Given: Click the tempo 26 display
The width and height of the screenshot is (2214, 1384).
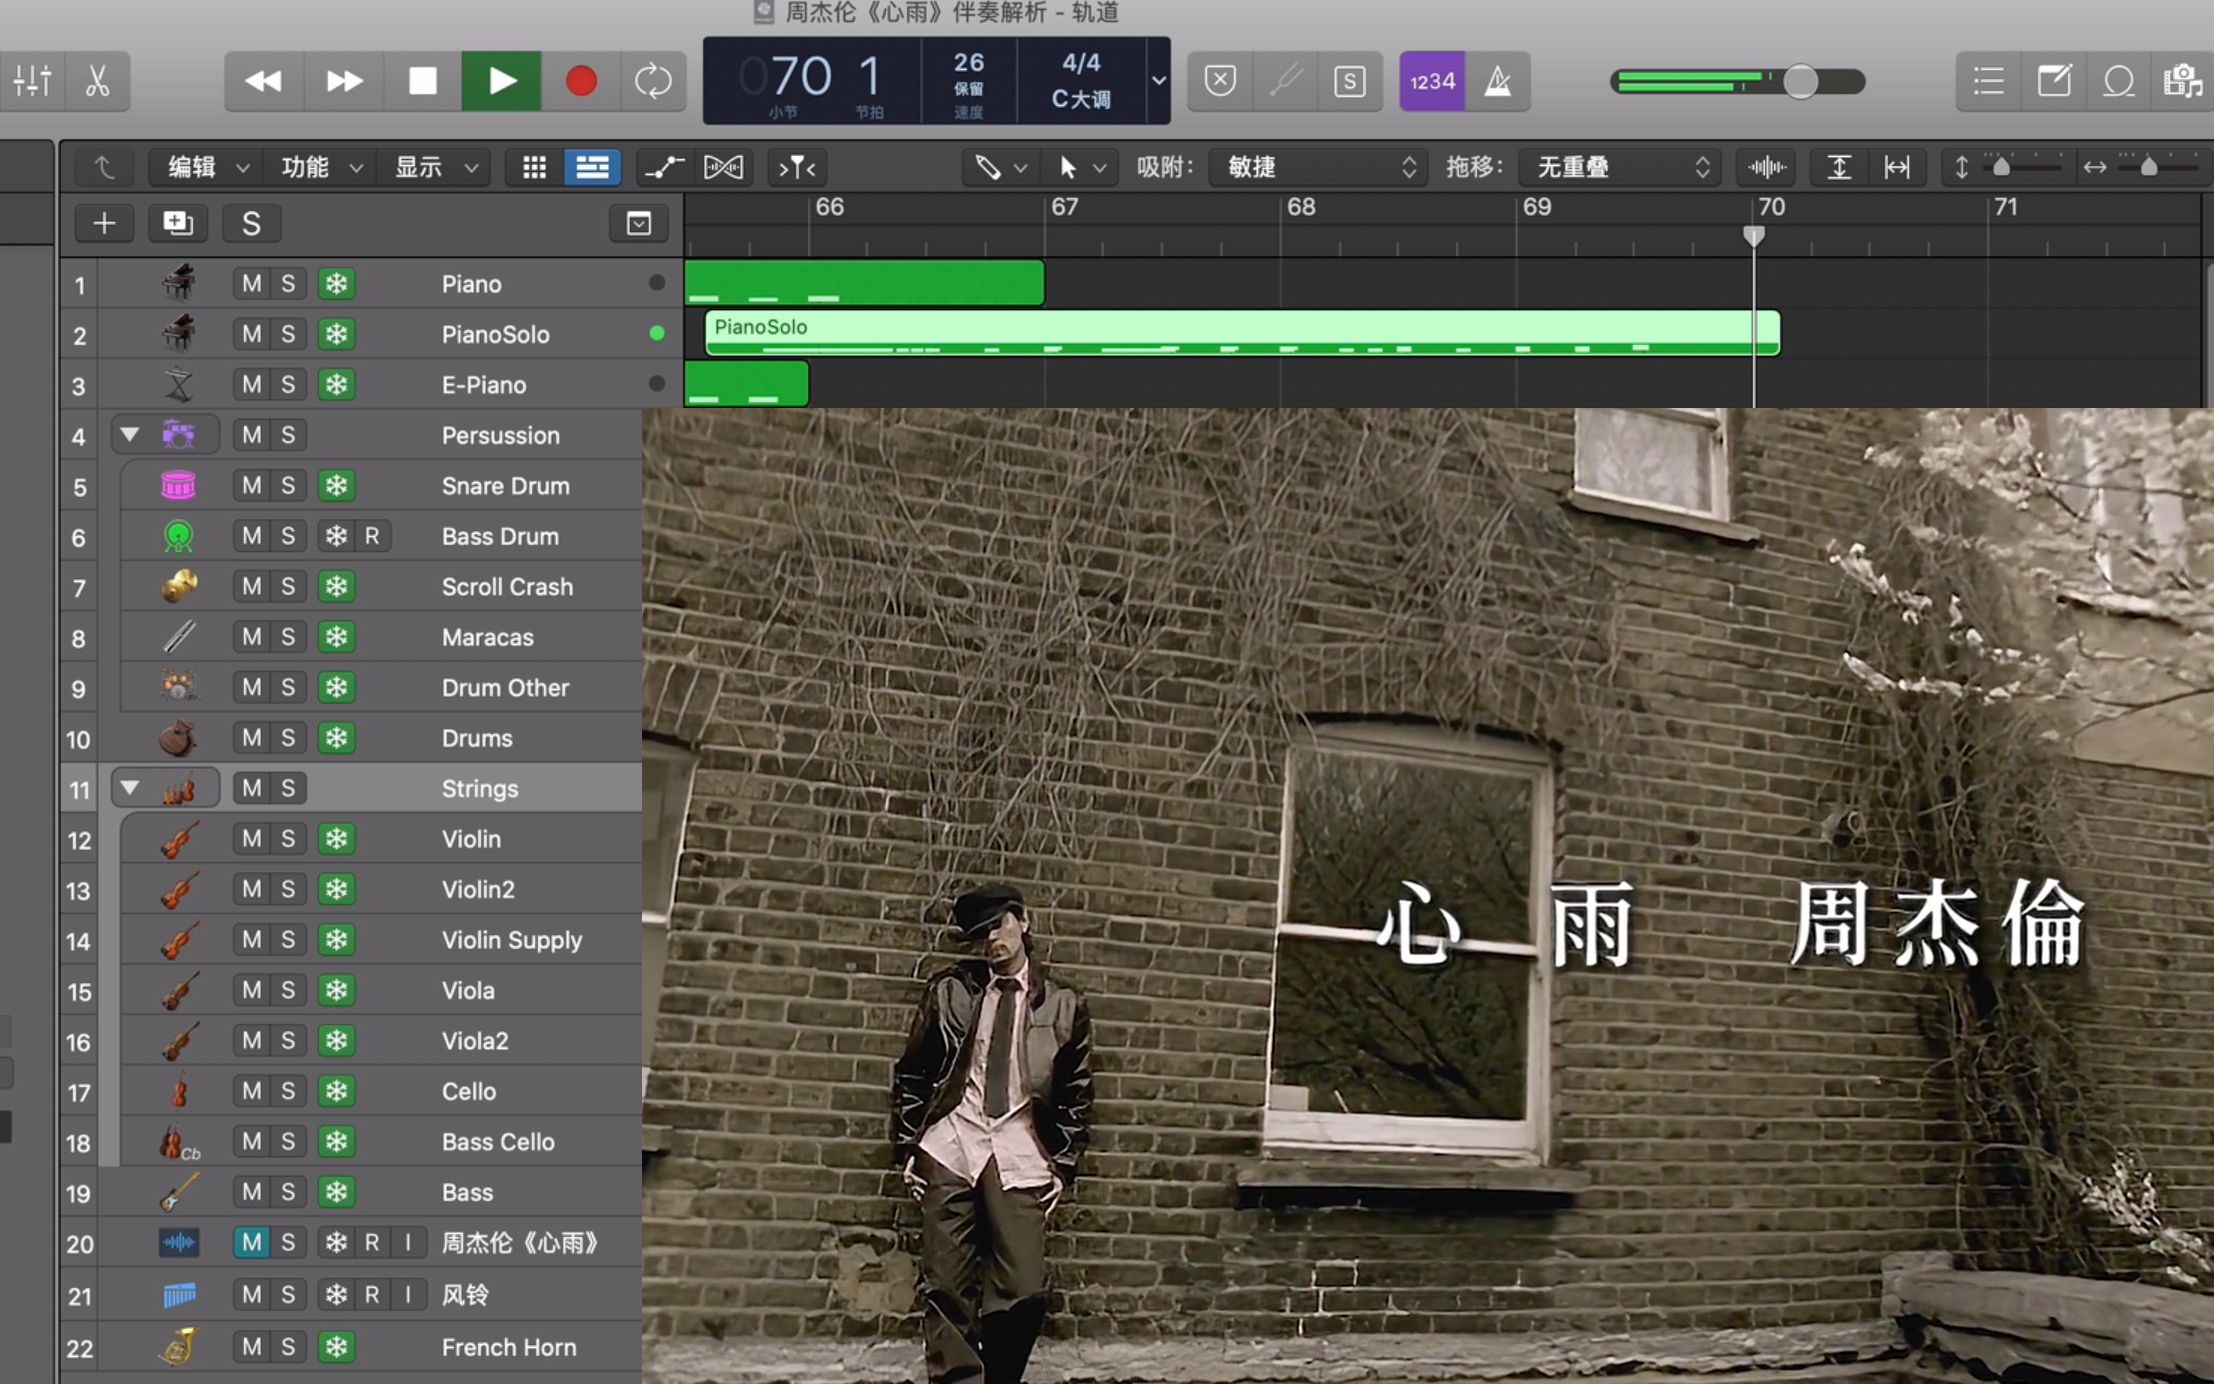Looking at the screenshot, I should tap(968, 64).
